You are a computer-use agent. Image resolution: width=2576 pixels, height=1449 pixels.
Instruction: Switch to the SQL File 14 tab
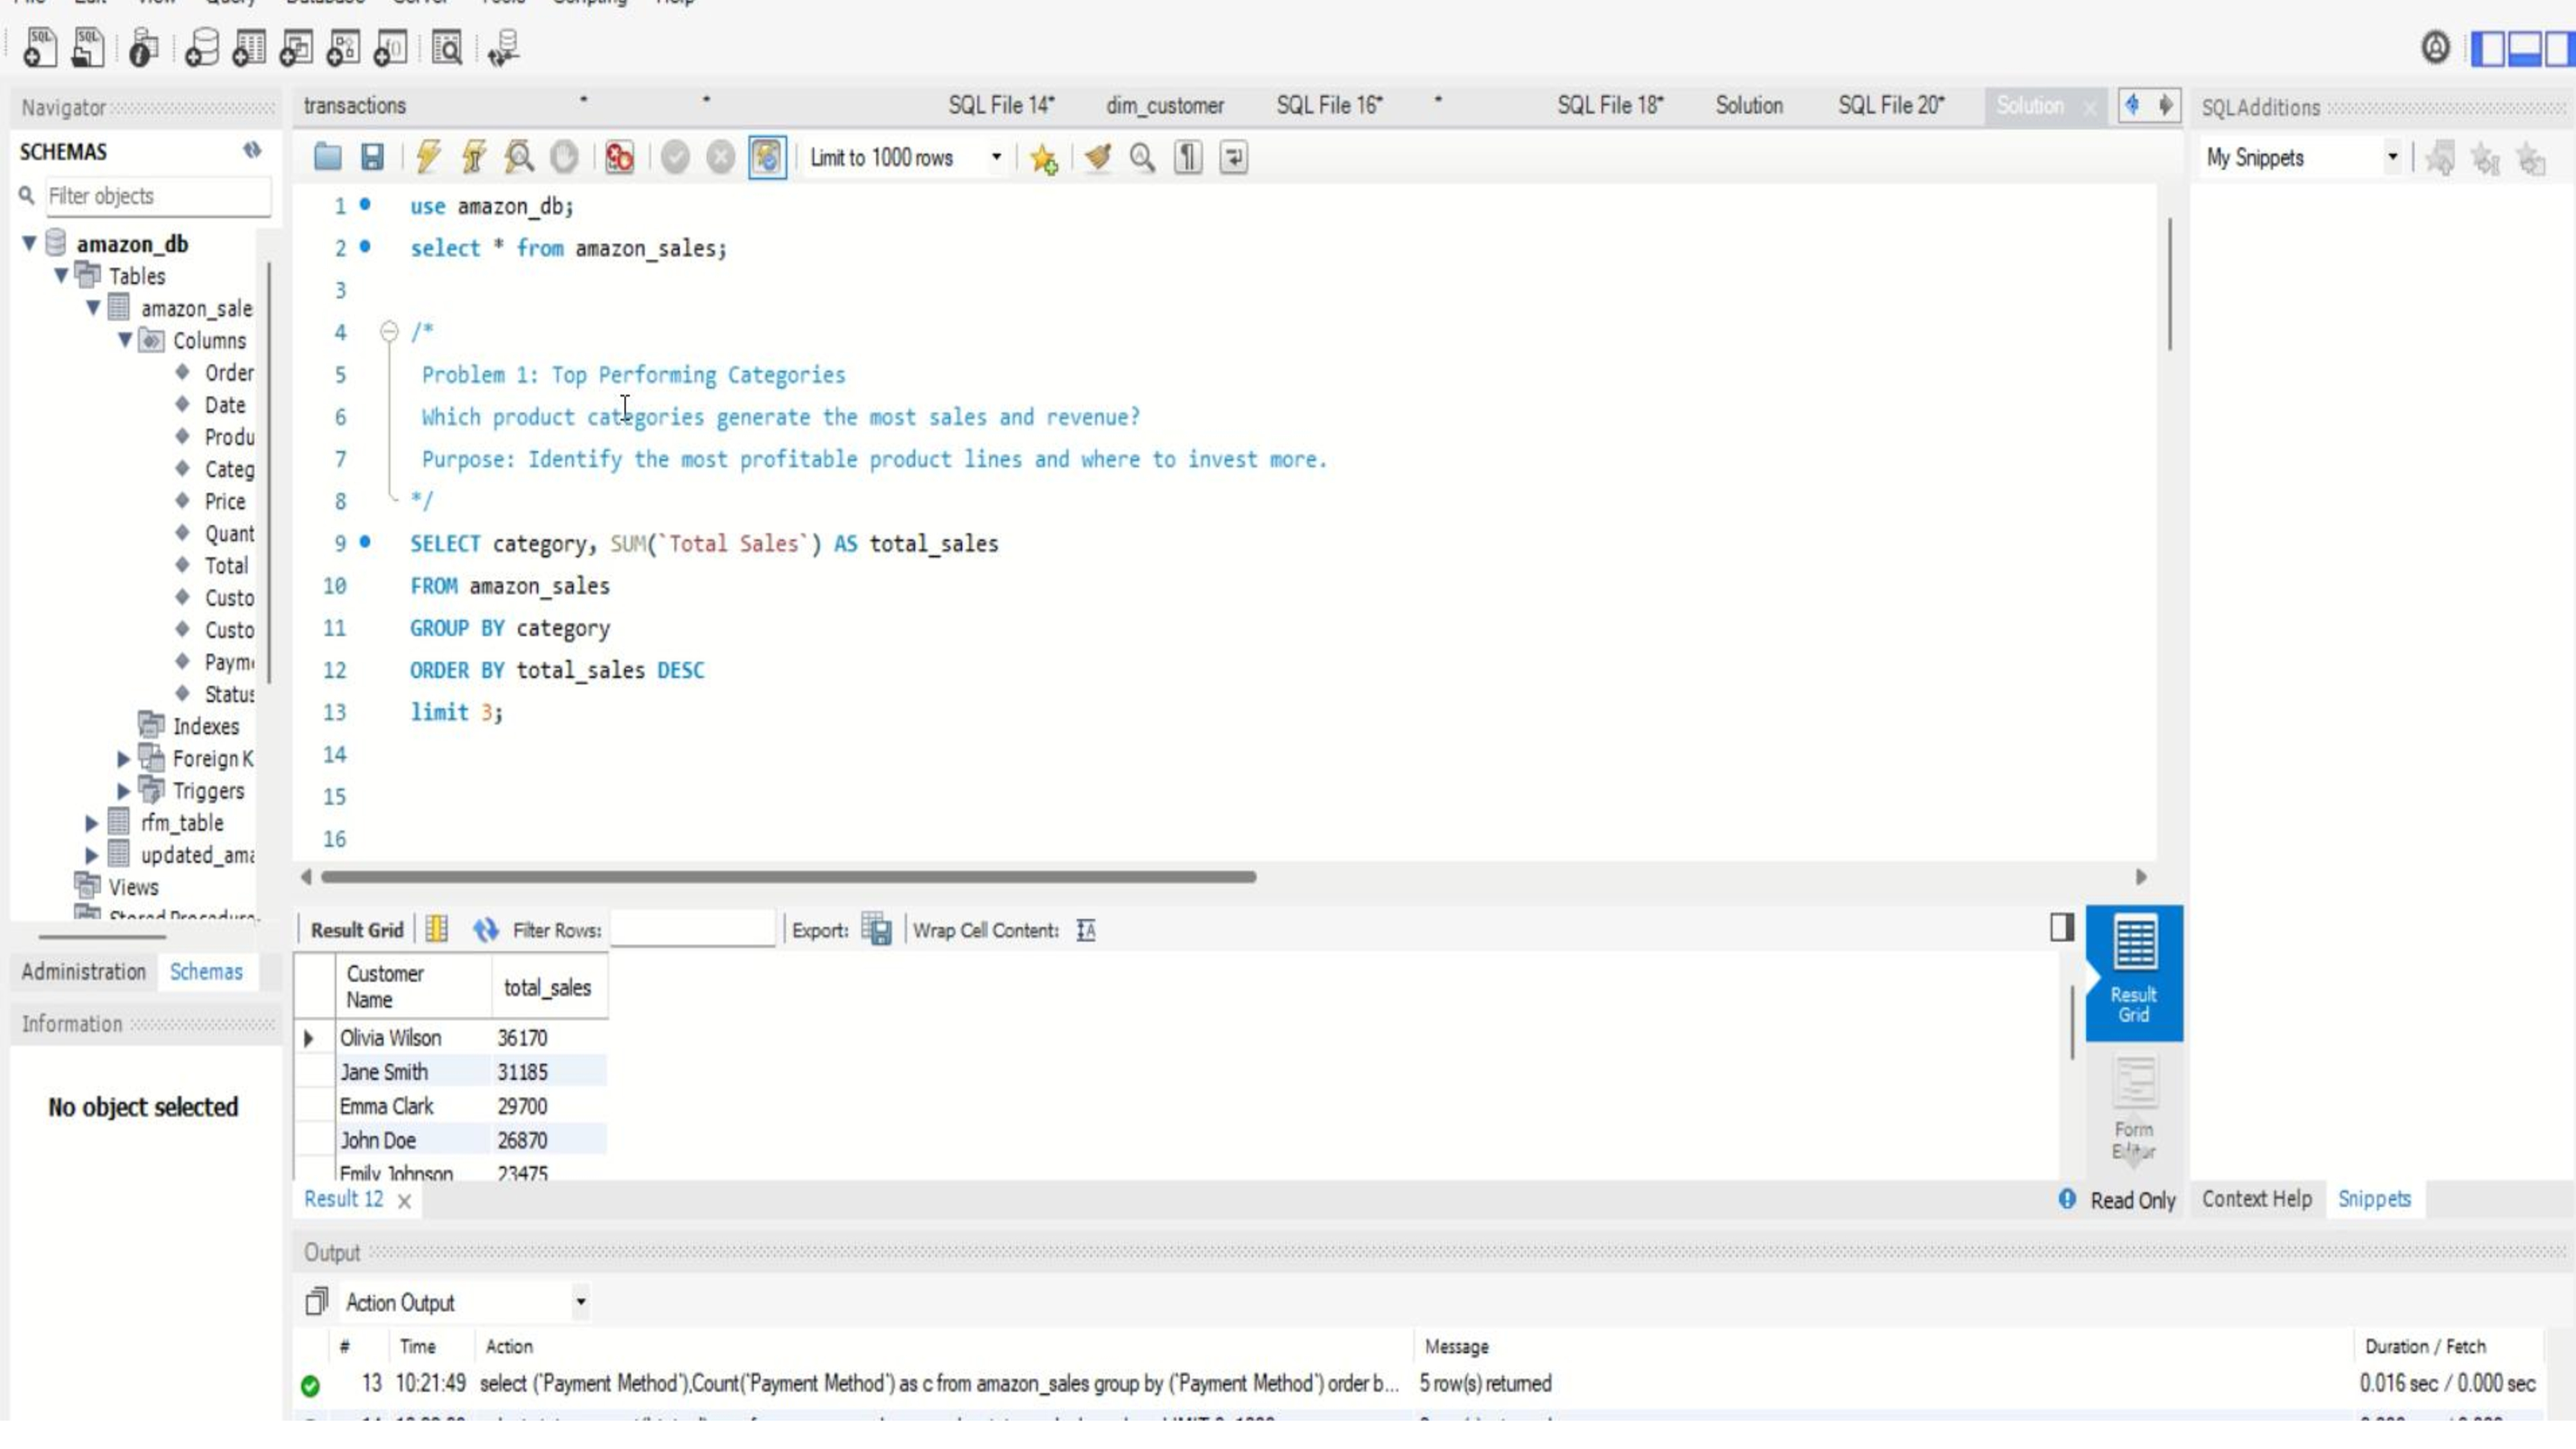click(x=1001, y=105)
